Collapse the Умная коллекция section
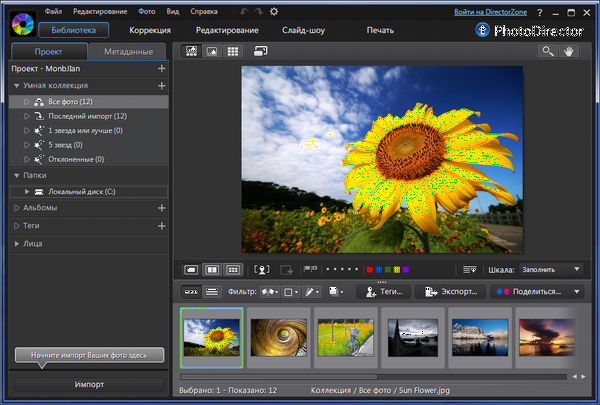Viewport: 600px width, 405px height. (17, 86)
